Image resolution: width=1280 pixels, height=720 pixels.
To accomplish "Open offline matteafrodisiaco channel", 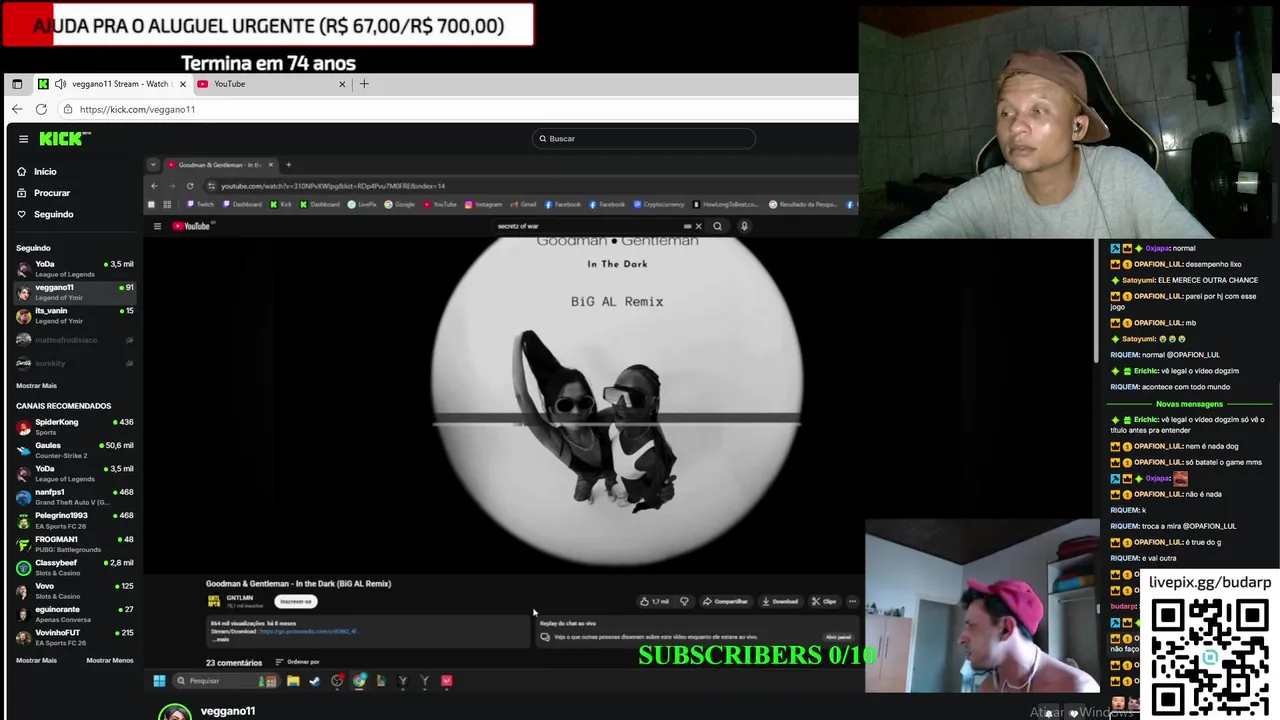I will pos(75,340).
